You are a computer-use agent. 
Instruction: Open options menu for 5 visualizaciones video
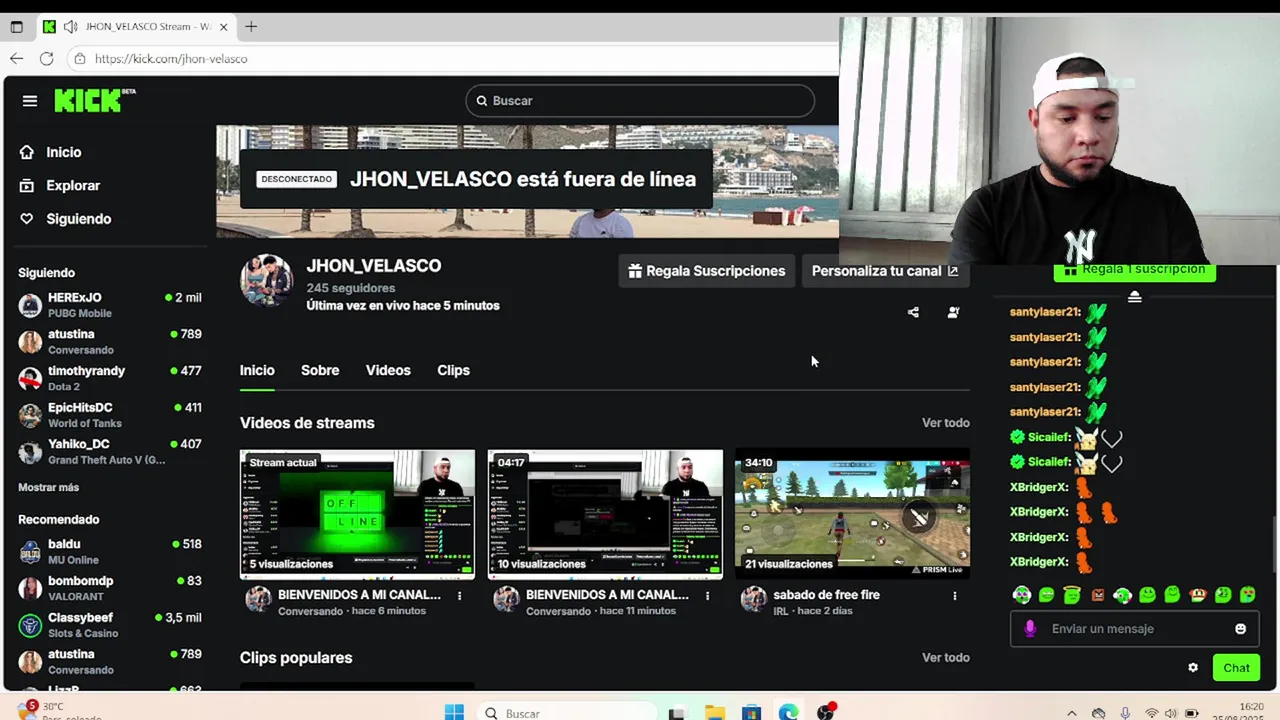point(460,595)
